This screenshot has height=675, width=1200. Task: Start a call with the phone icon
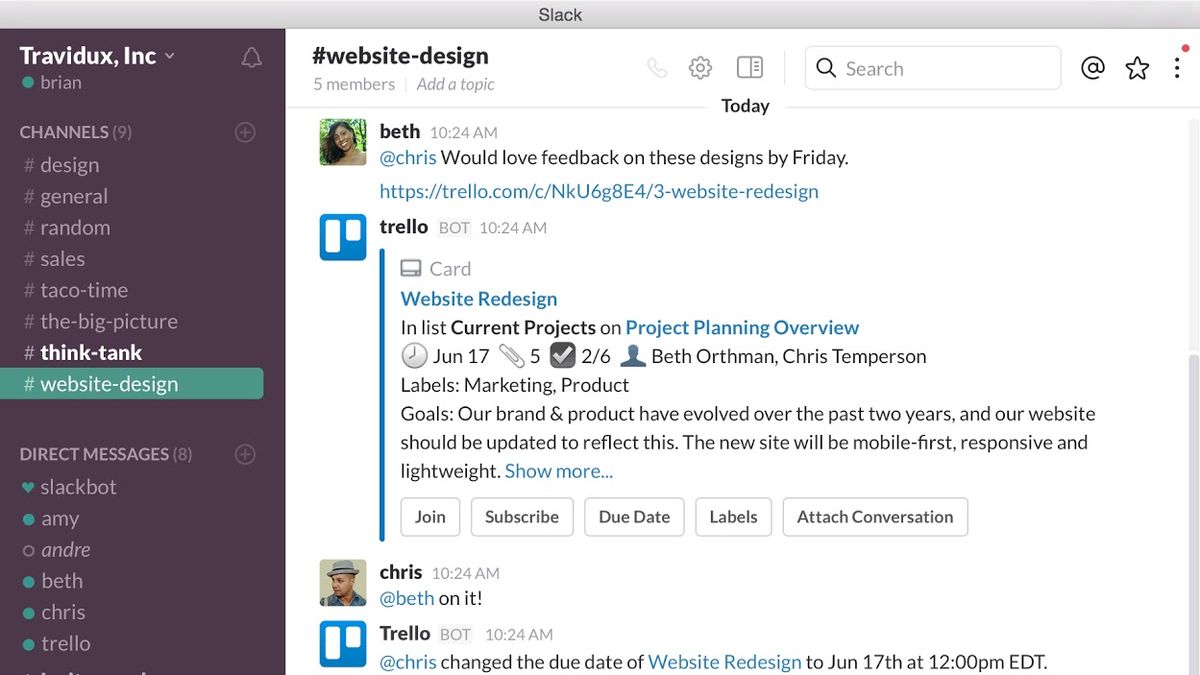[x=657, y=68]
